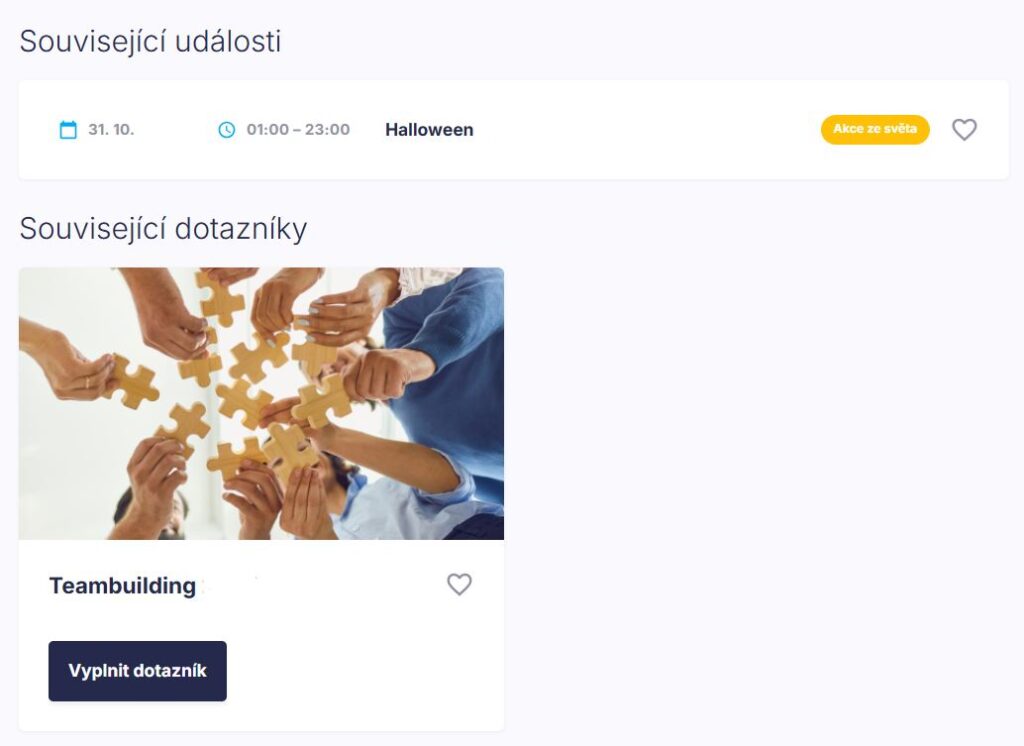
Task: Click blank area beside Vyplnit dotazník button
Action: 366,671
